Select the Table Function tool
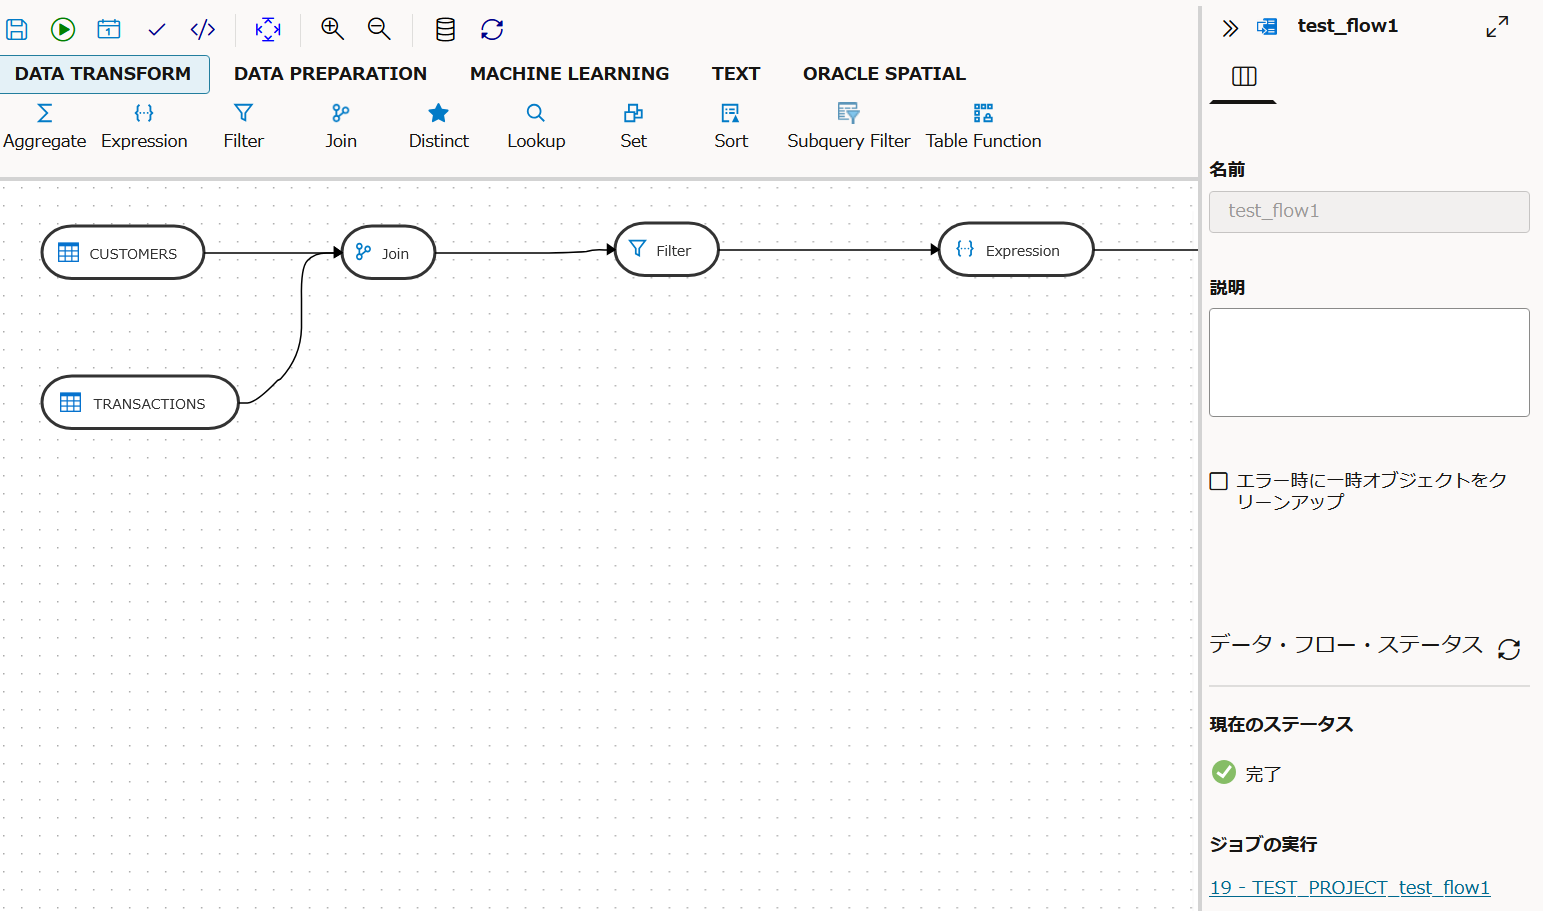This screenshot has height=911, width=1543. [x=983, y=127]
